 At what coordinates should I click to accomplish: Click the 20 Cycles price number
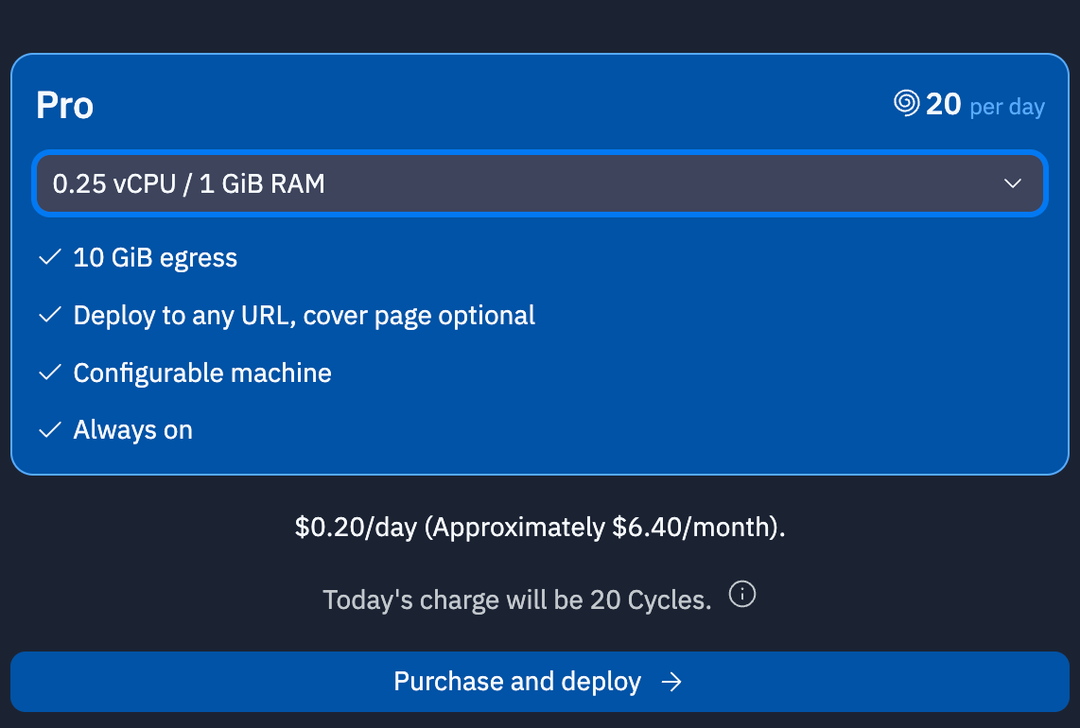tap(943, 104)
